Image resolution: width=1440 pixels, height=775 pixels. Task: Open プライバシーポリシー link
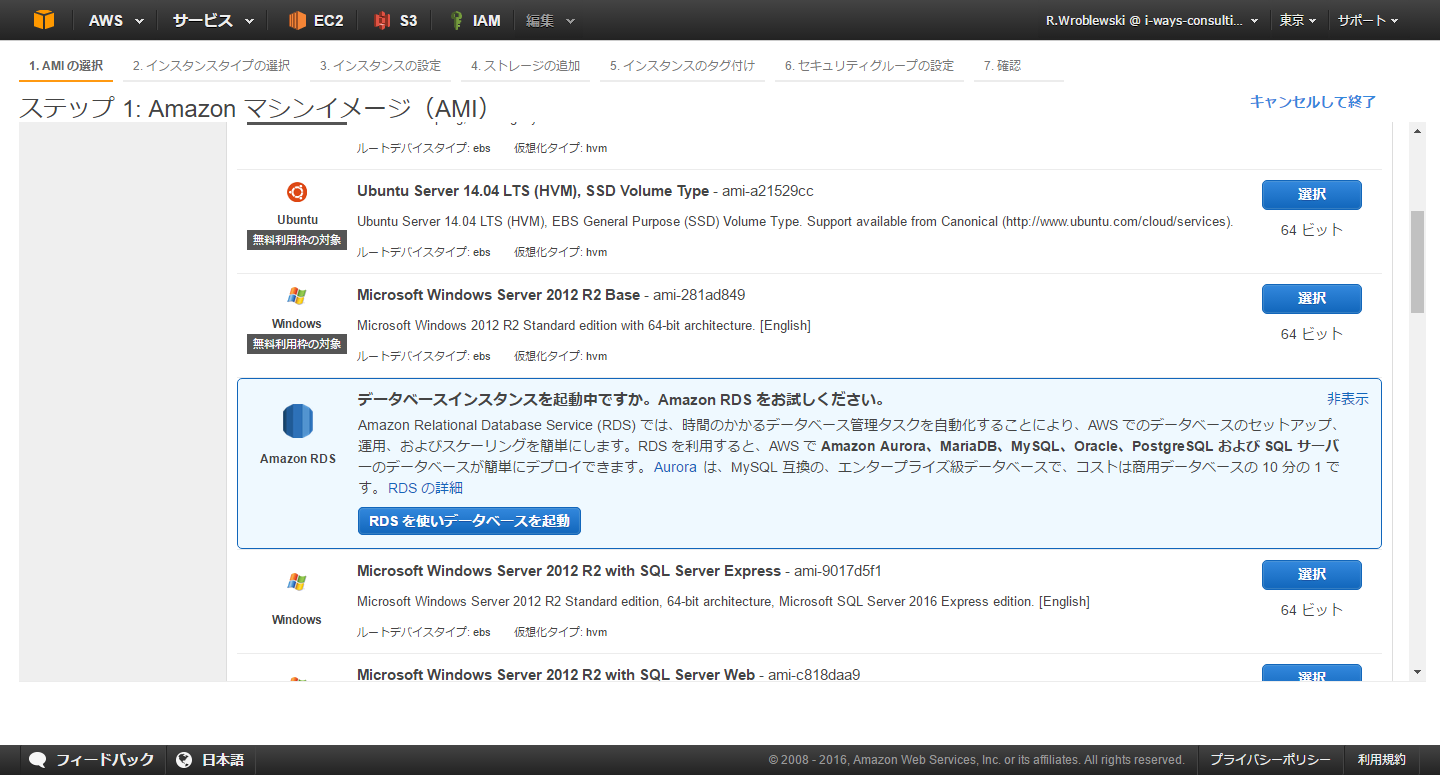(x=1270, y=760)
